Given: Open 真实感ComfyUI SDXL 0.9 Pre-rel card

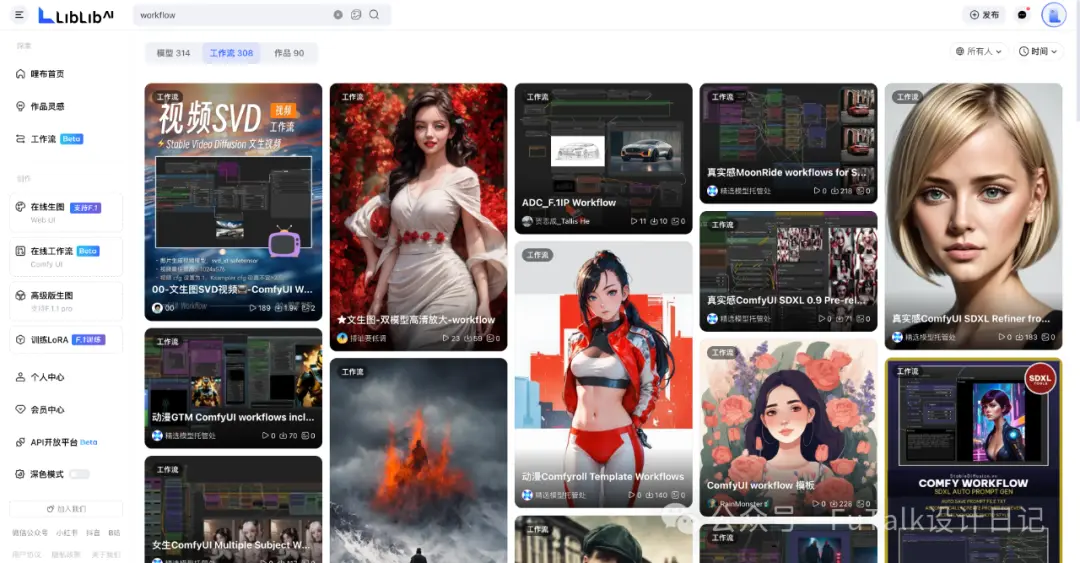Looking at the screenshot, I should click(789, 271).
